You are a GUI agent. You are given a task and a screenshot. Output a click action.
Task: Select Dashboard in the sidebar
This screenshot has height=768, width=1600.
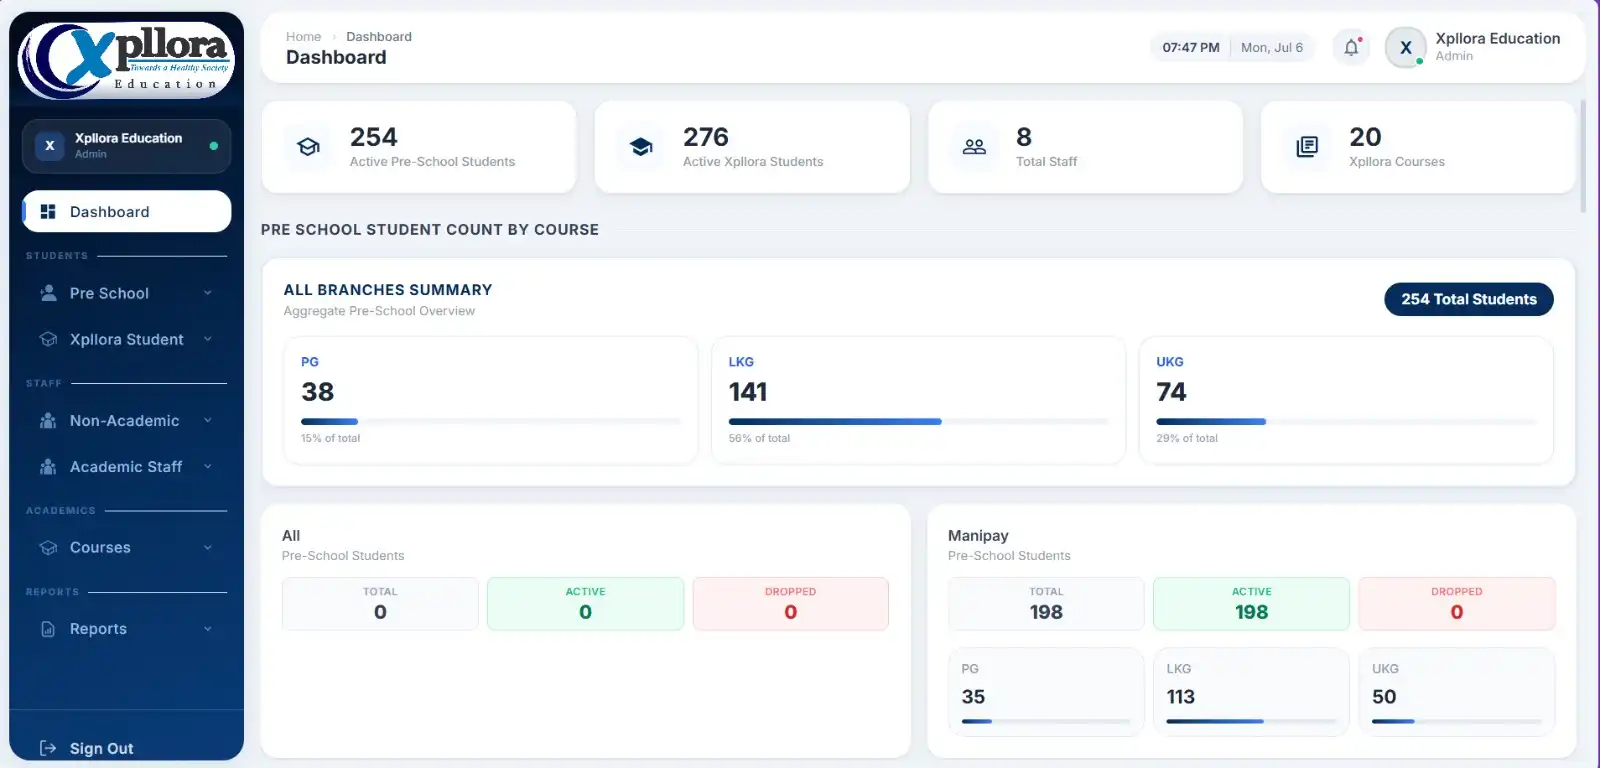pos(127,212)
